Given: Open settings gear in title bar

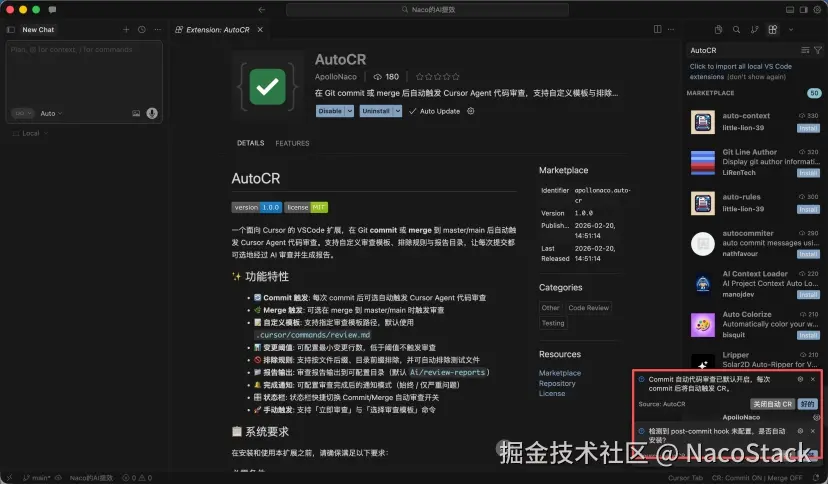Looking at the screenshot, I should pos(817,10).
